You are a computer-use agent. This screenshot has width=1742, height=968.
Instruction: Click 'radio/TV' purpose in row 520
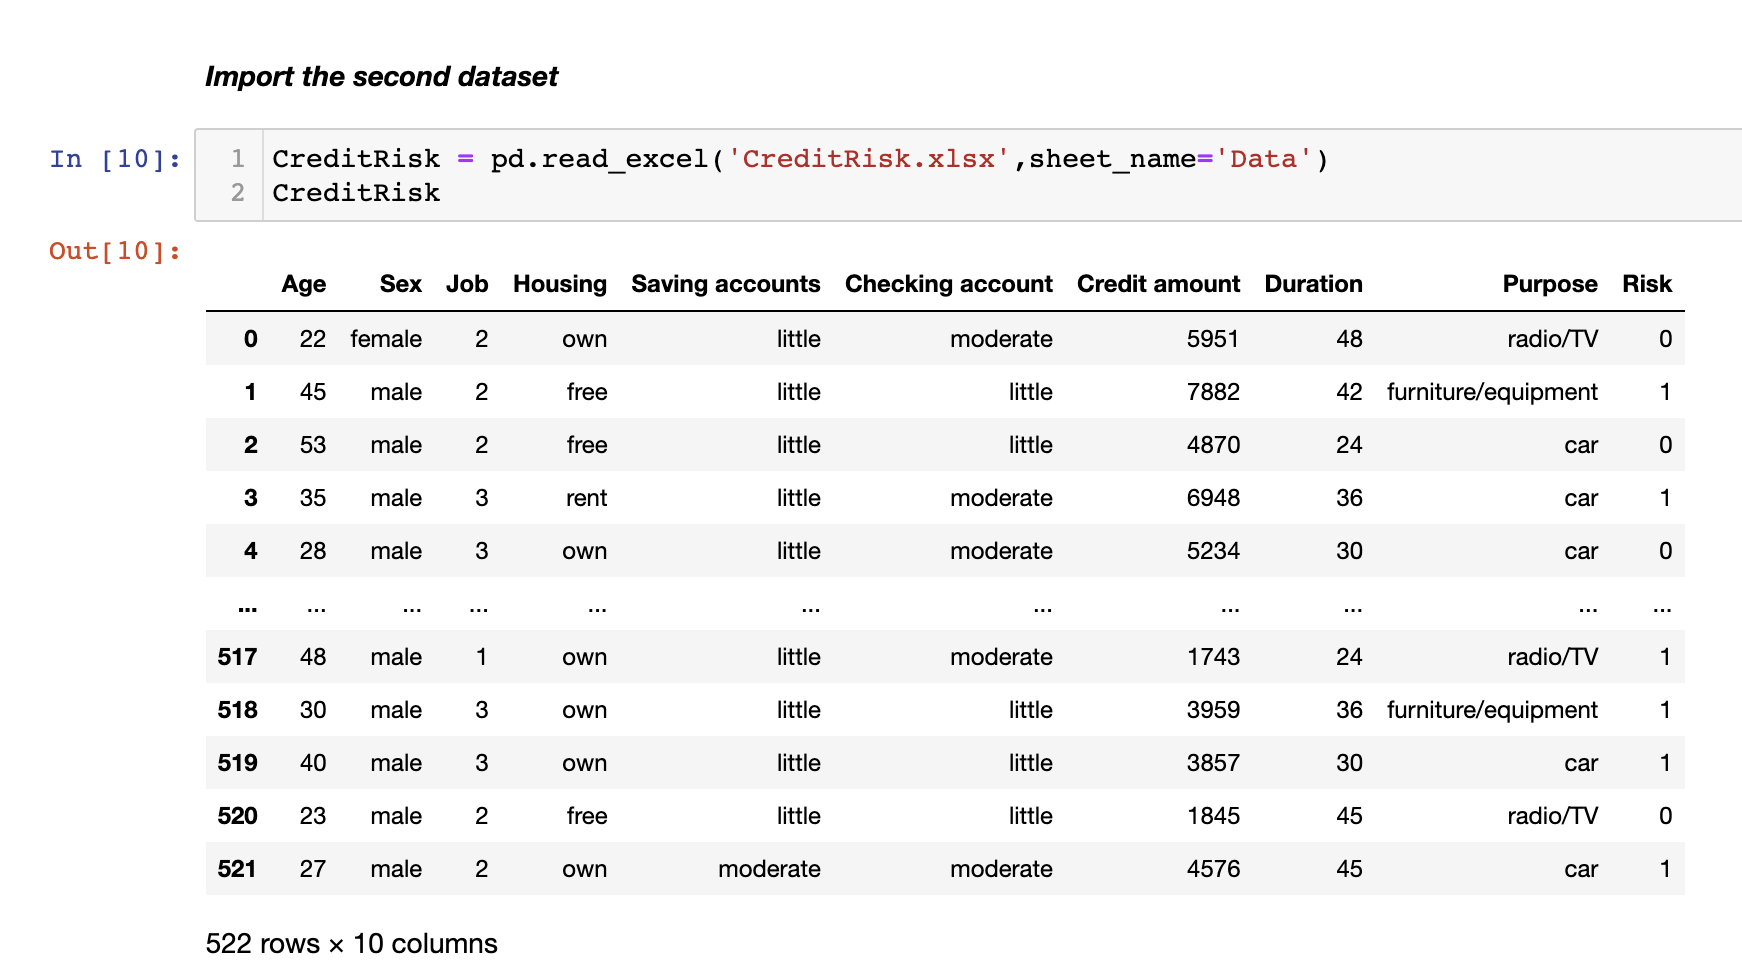[1551, 816]
